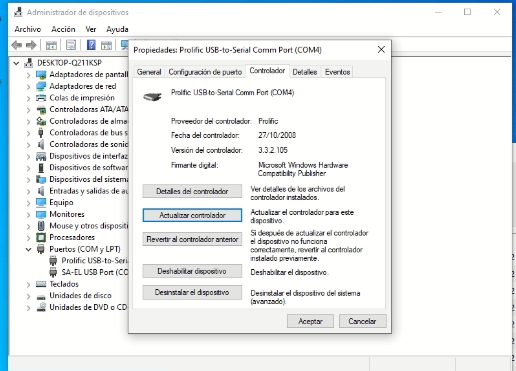Viewport: 516px width, 371px height.
Task: Close the Prolific properties dialog
Action: click(381, 50)
